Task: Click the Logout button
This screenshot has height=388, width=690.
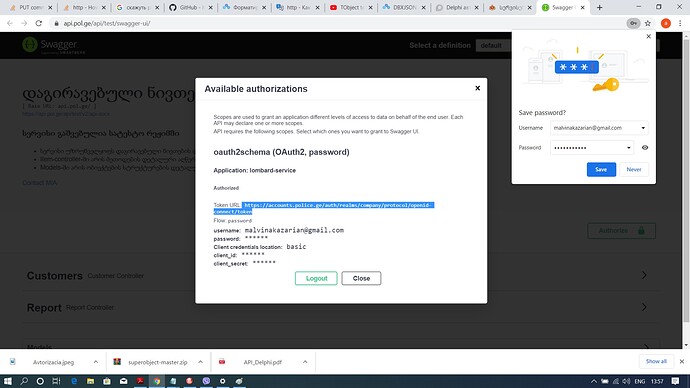Action: point(316,278)
